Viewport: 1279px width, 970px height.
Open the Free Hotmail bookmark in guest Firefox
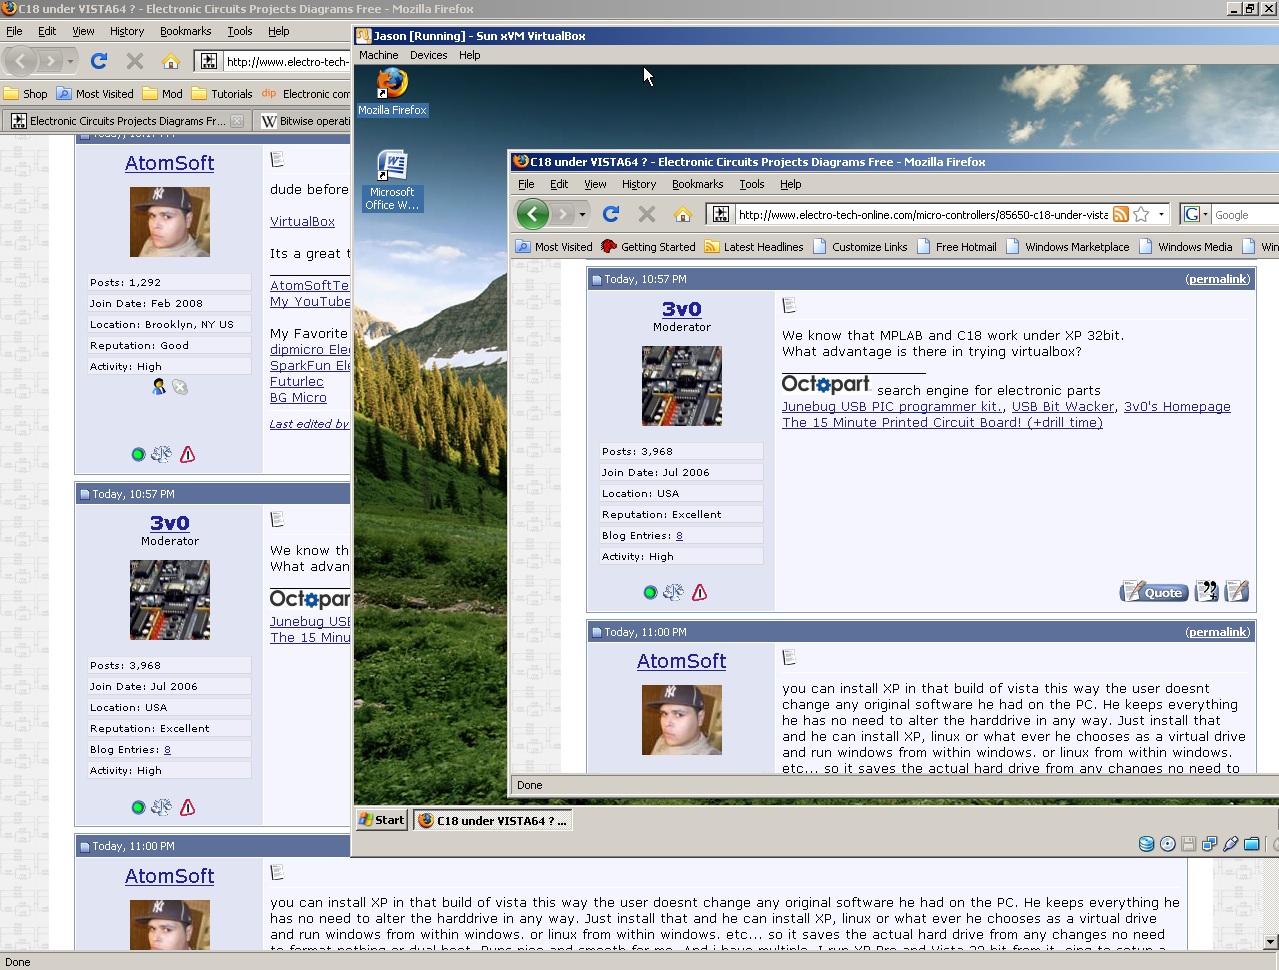(957, 247)
